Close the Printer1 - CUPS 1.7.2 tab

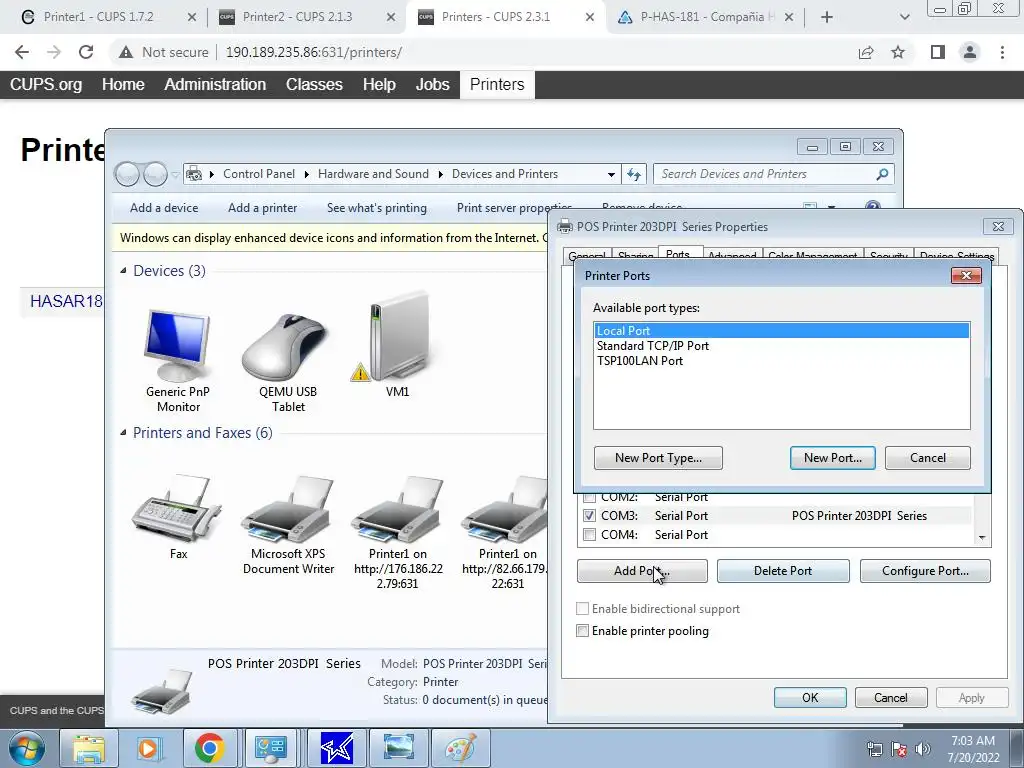(191, 17)
